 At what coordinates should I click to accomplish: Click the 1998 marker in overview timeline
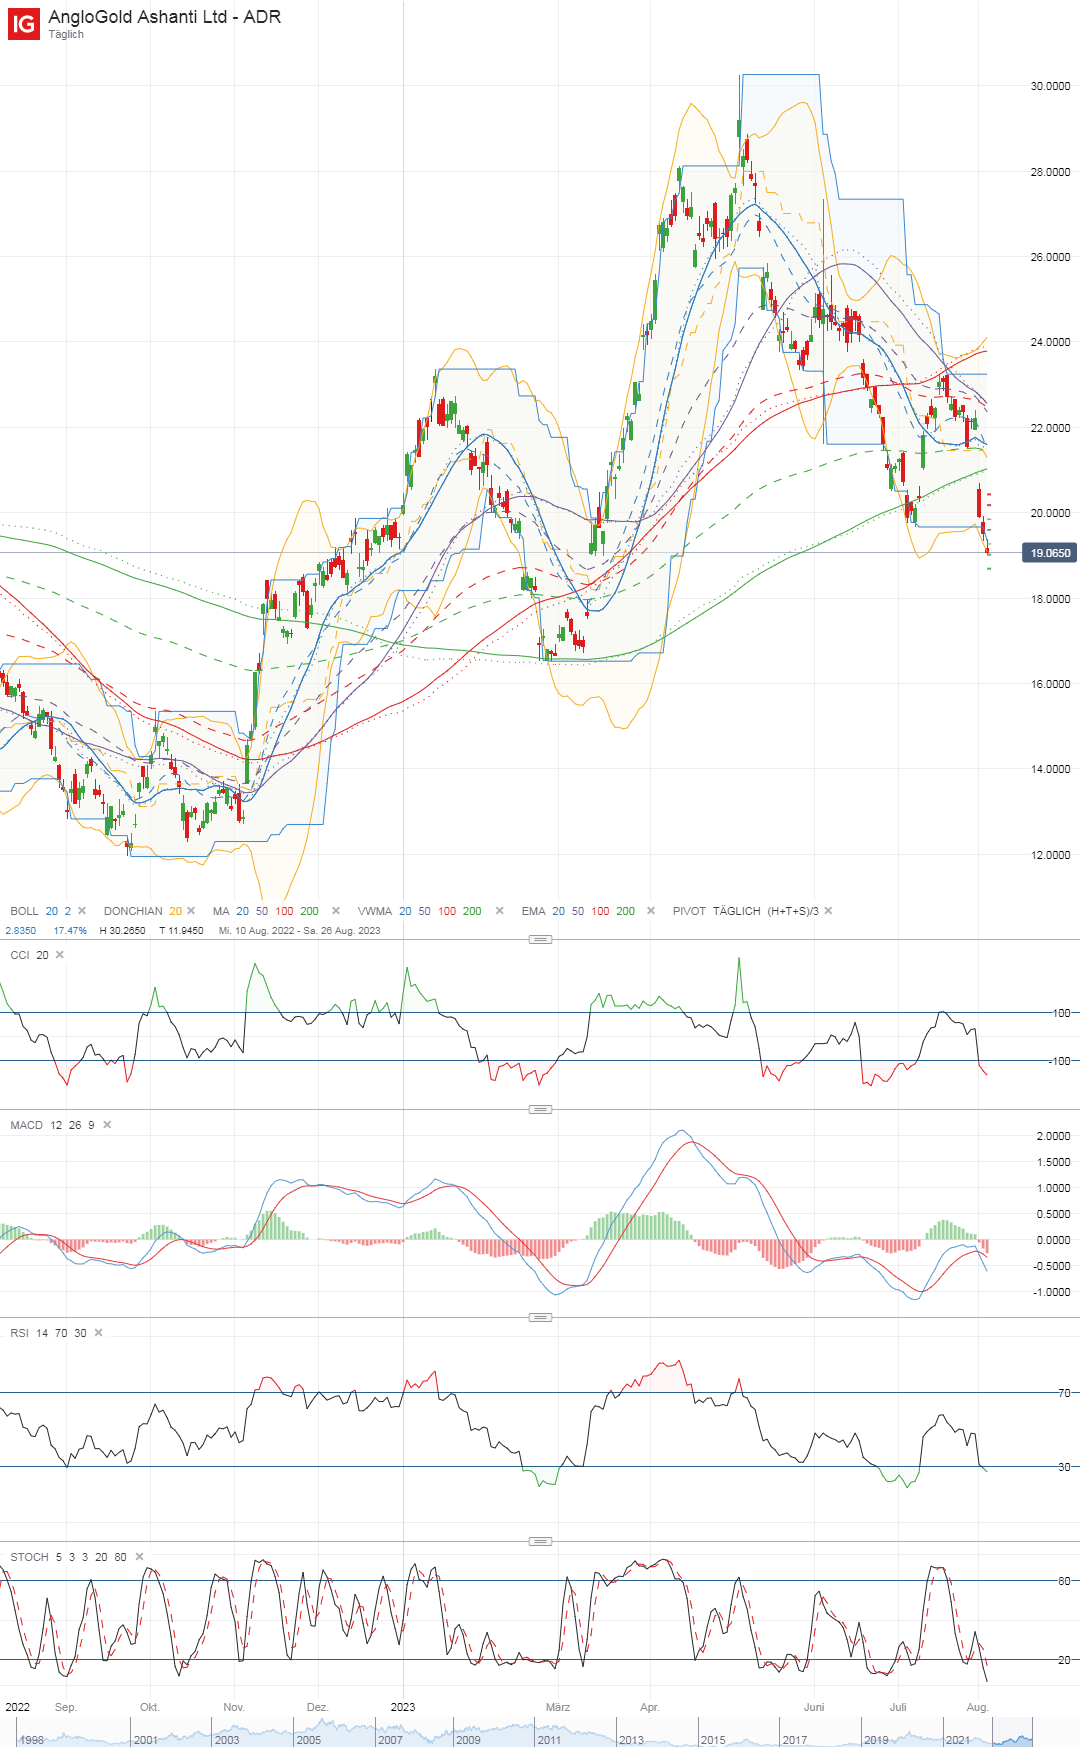click(x=31, y=1740)
